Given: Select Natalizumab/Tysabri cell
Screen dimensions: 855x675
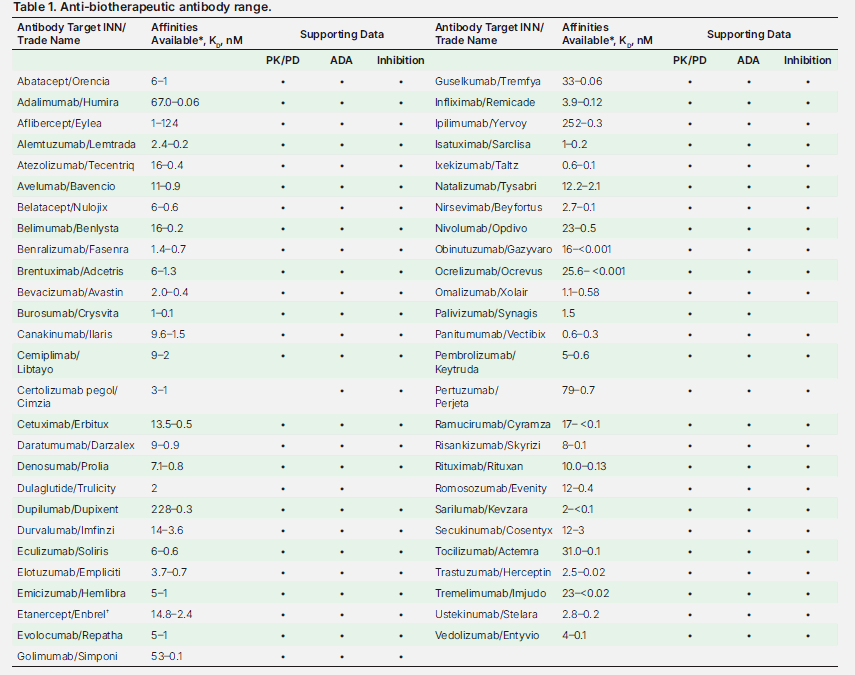Looking at the screenshot, I should pyautogui.click(x=485, y=186).
